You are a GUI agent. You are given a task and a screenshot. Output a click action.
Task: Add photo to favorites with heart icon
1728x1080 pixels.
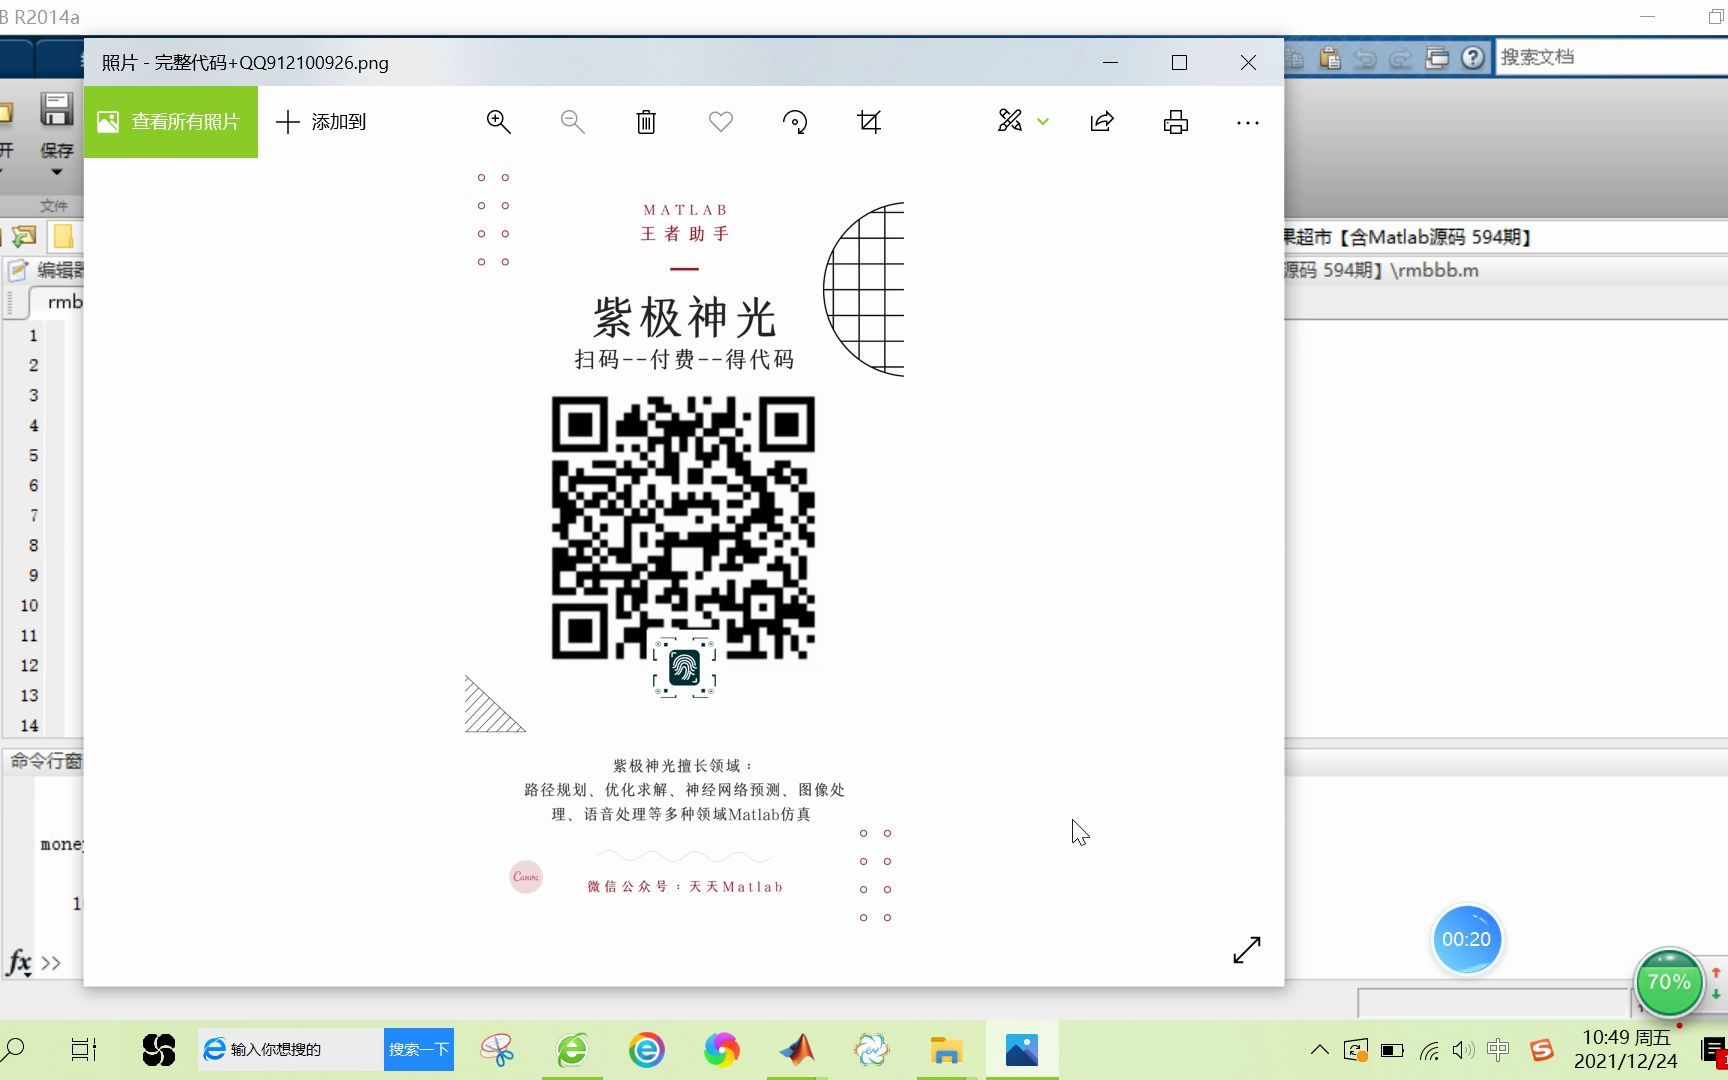tap(721, 122)
